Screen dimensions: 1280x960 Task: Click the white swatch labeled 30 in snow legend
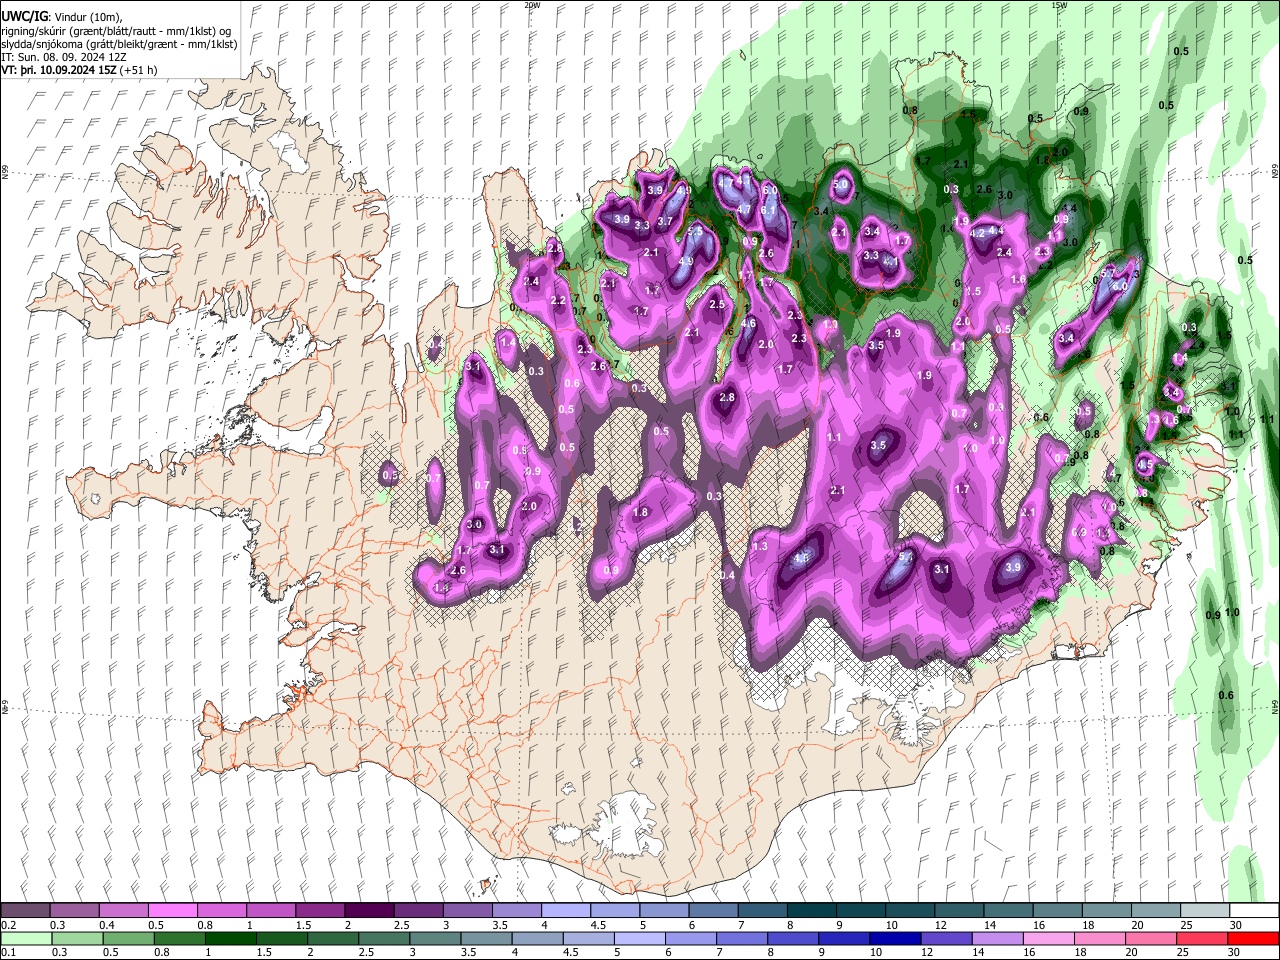(1253, 911)
